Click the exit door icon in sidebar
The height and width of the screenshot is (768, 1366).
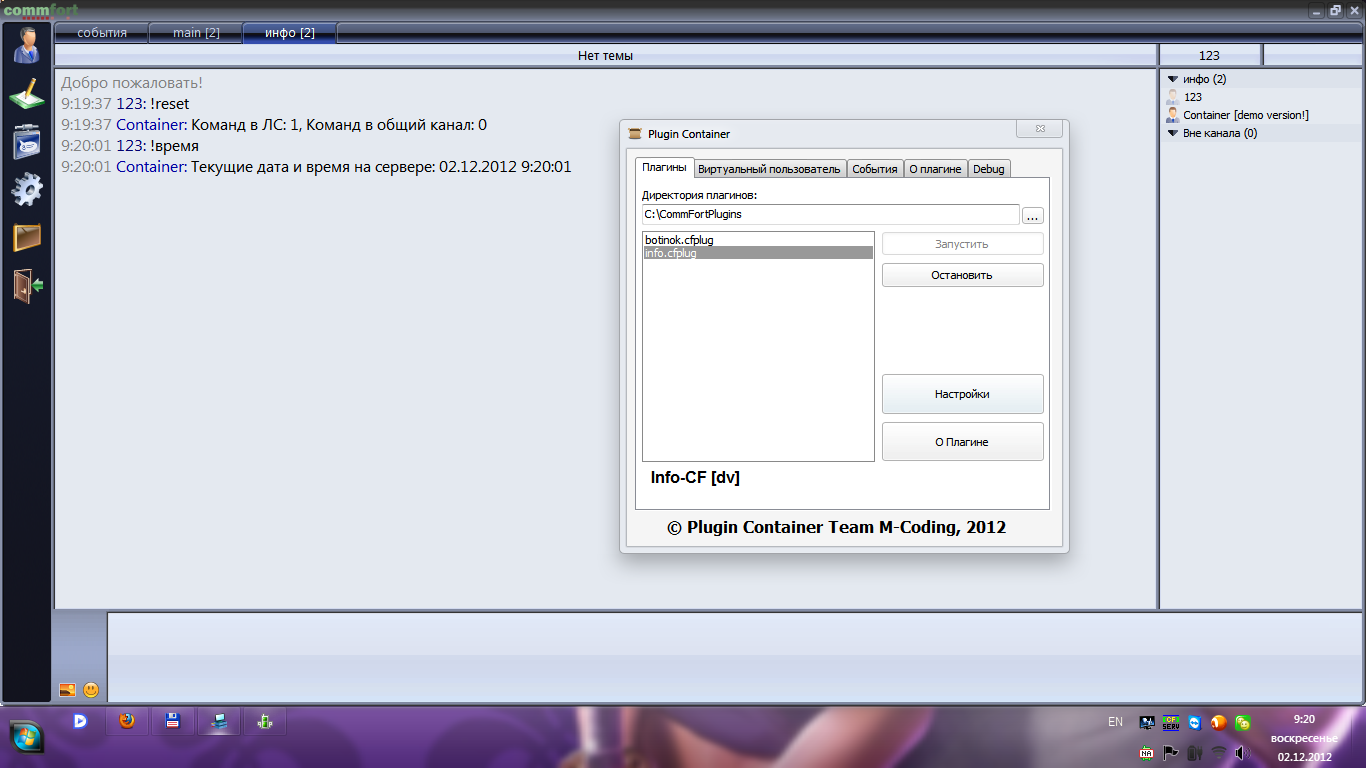coord(27,285)
